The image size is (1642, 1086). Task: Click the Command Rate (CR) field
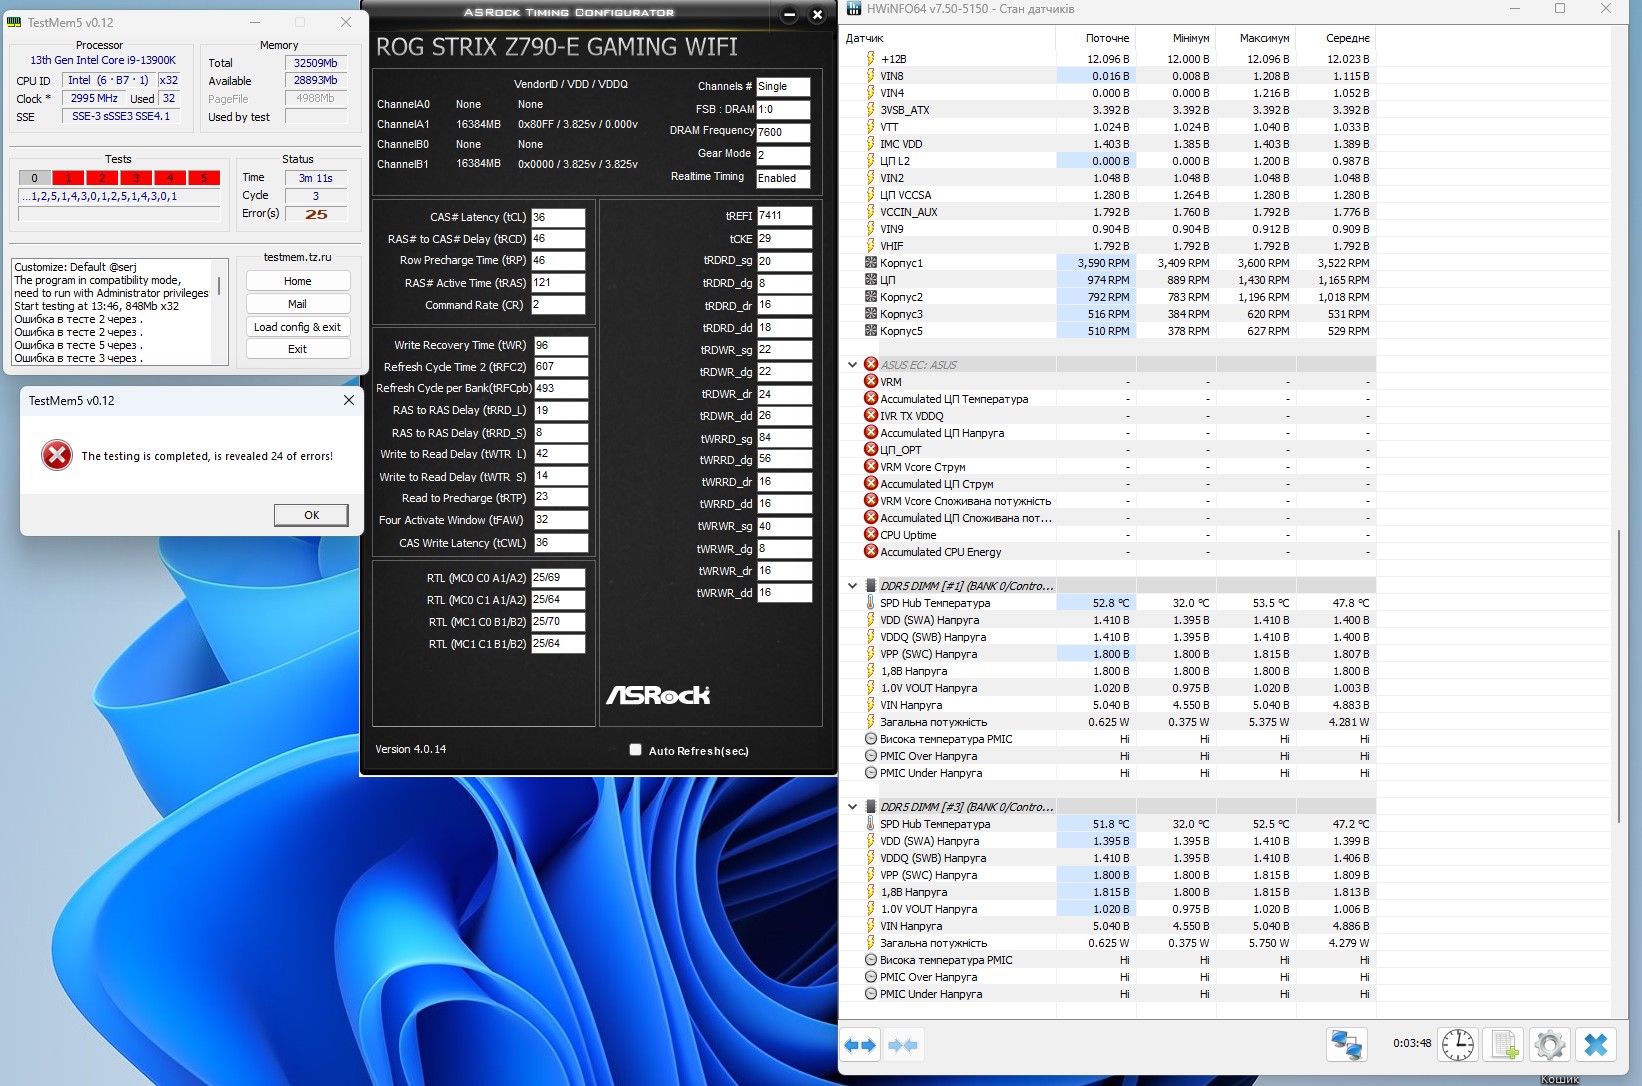(x=558, y=305)
